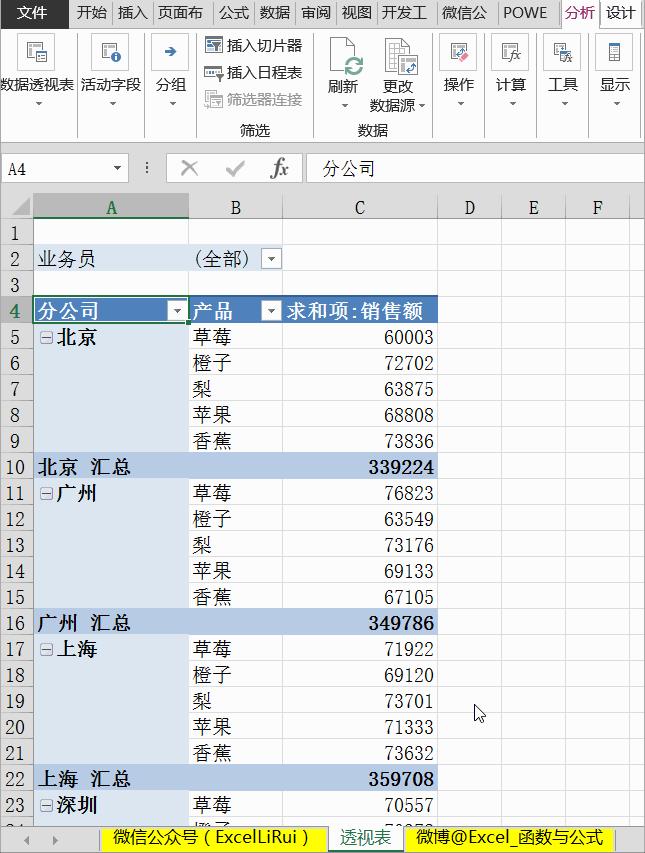Click the 显示 (Show) icon

(614, 52)
